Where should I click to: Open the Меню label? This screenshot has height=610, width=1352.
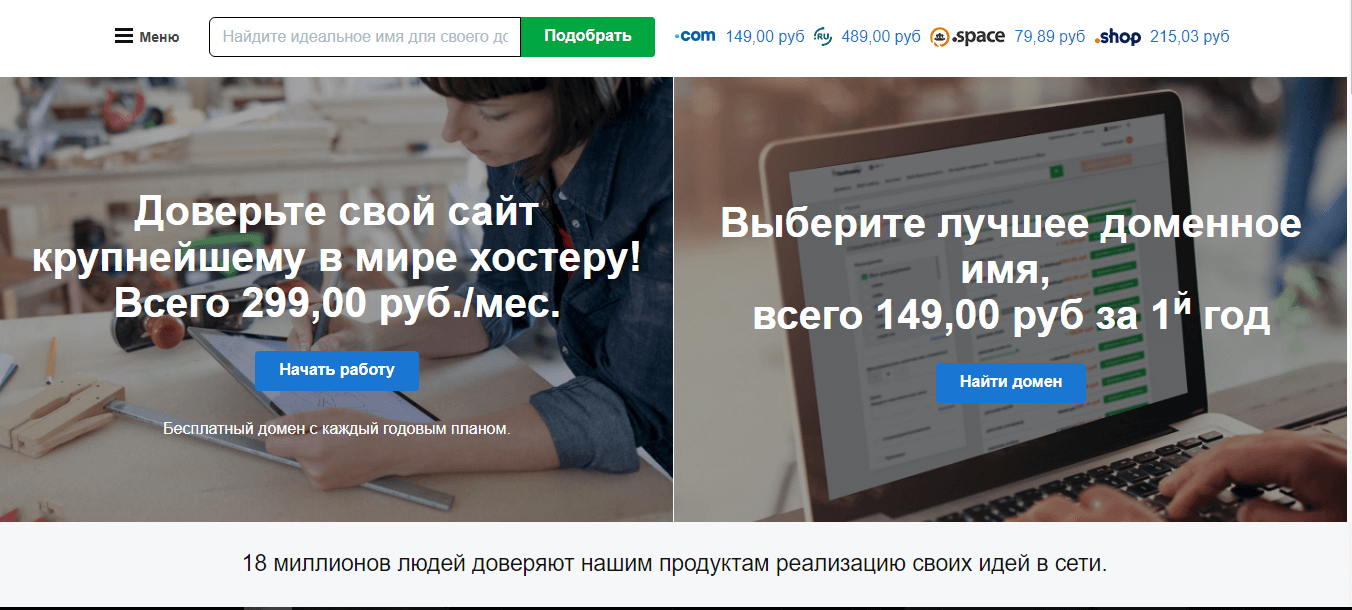pyautogui.click(x=159, y=37)
